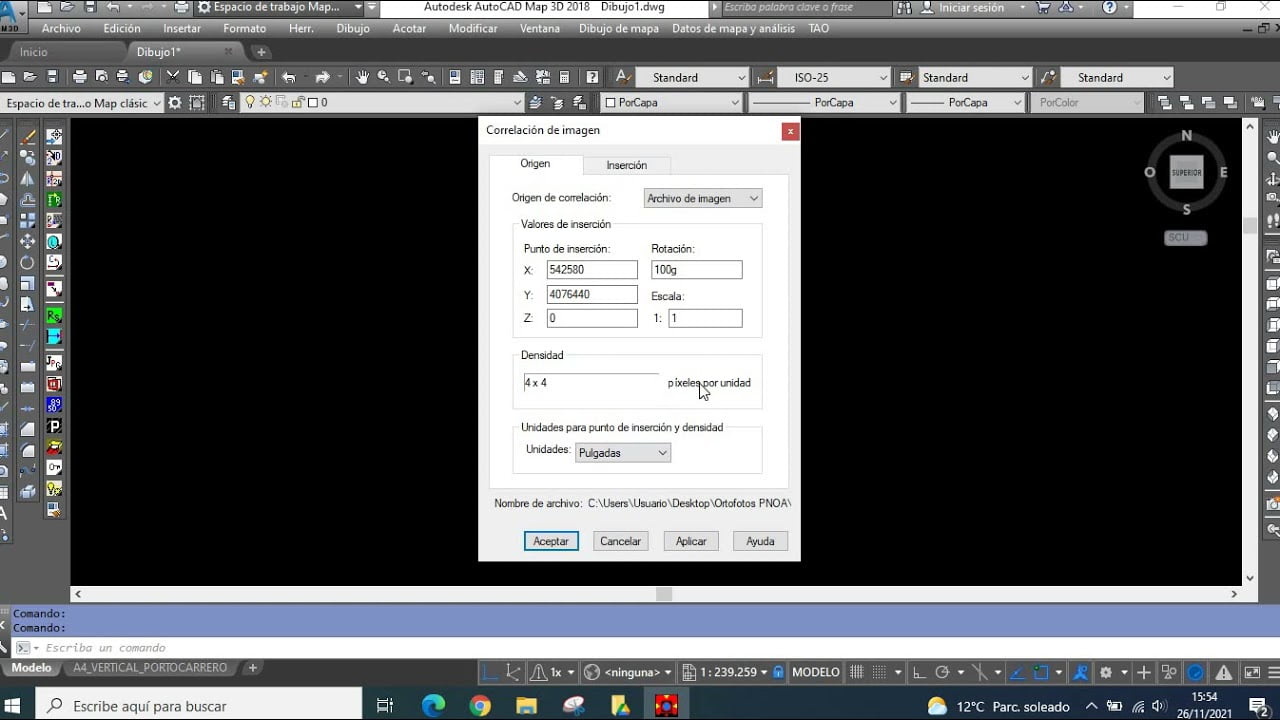
Task: Select the Pan hand tool
Action: tap(362, 77)
